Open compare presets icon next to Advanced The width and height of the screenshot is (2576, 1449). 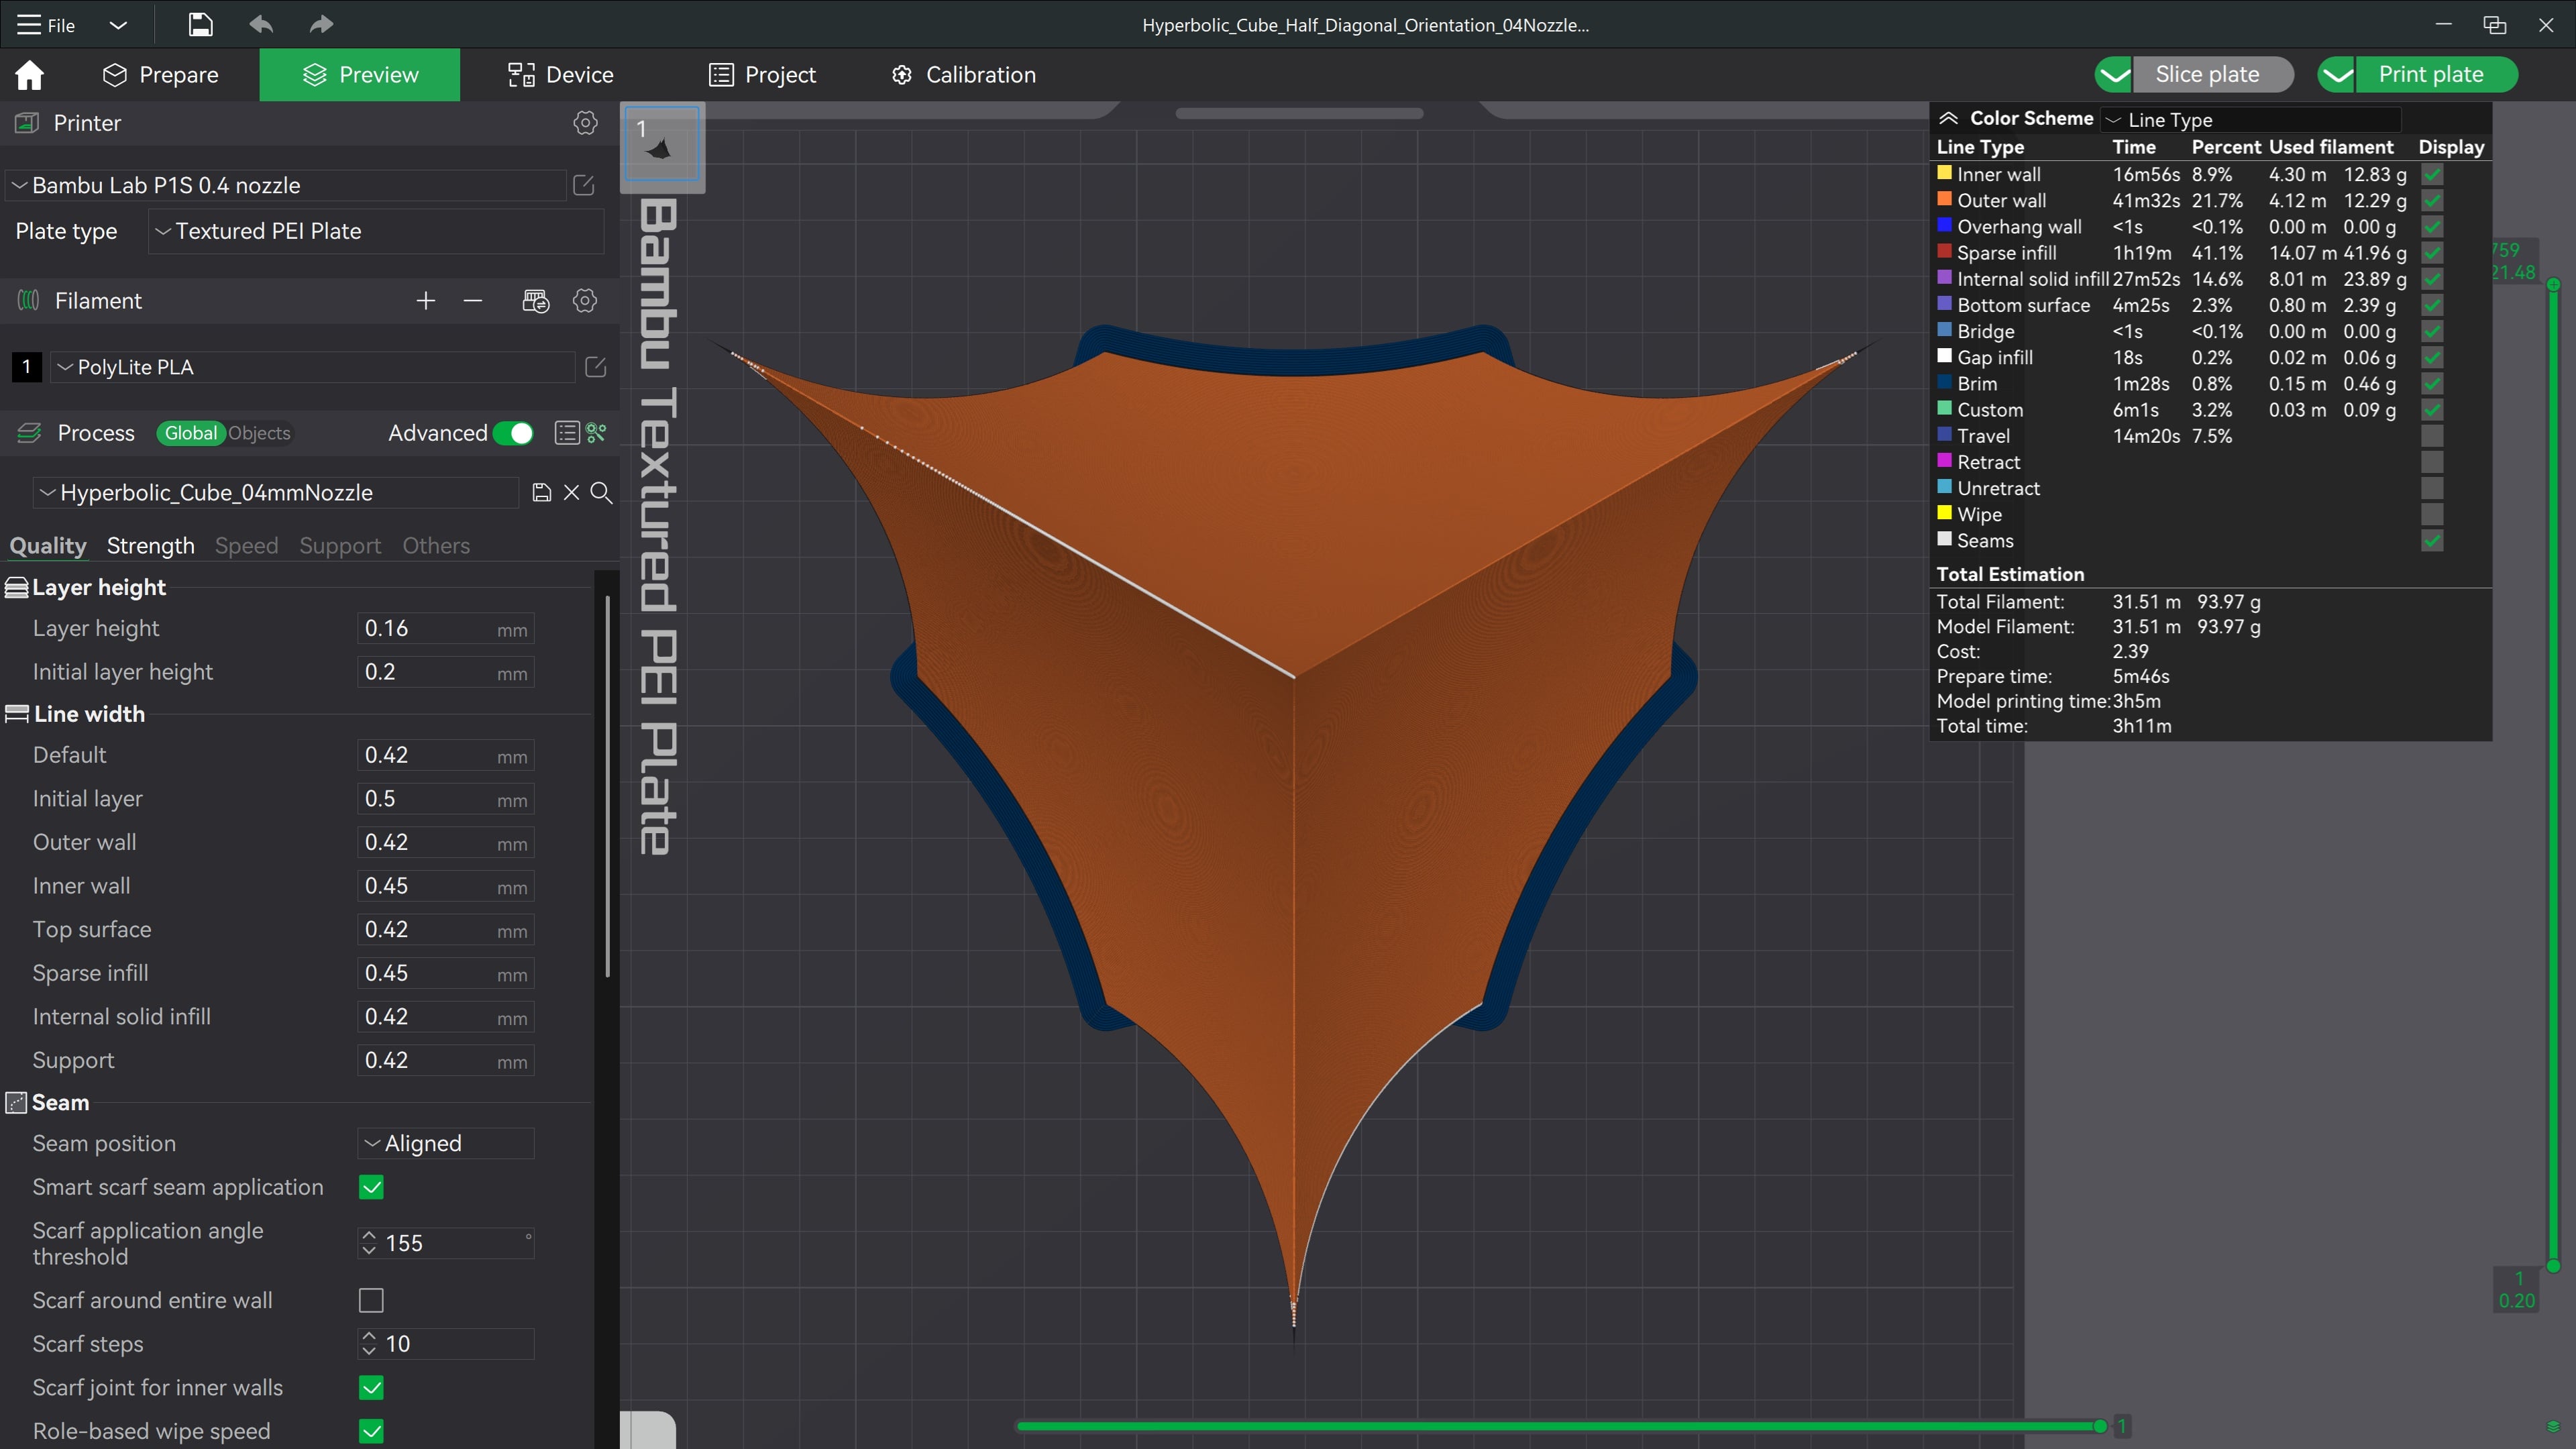click(x=567, y=433)
